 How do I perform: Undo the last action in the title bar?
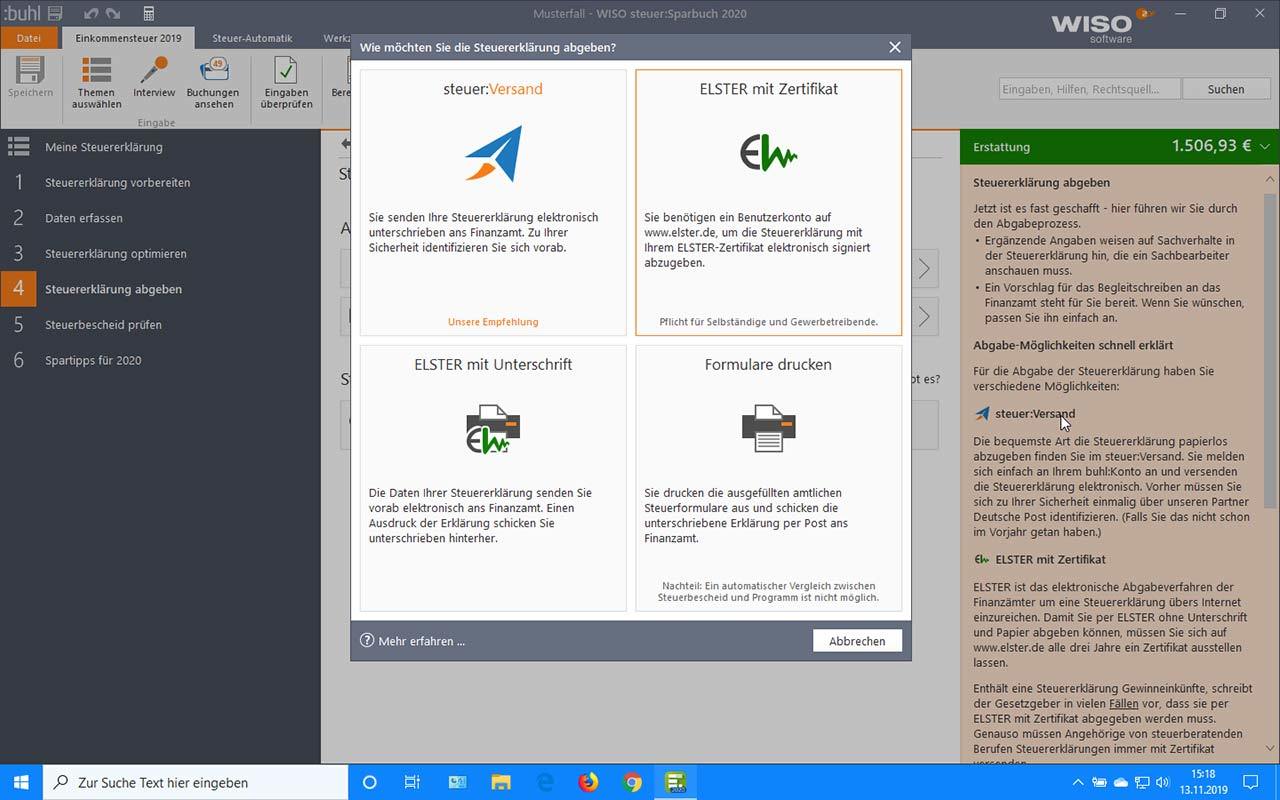coord(91,13)
